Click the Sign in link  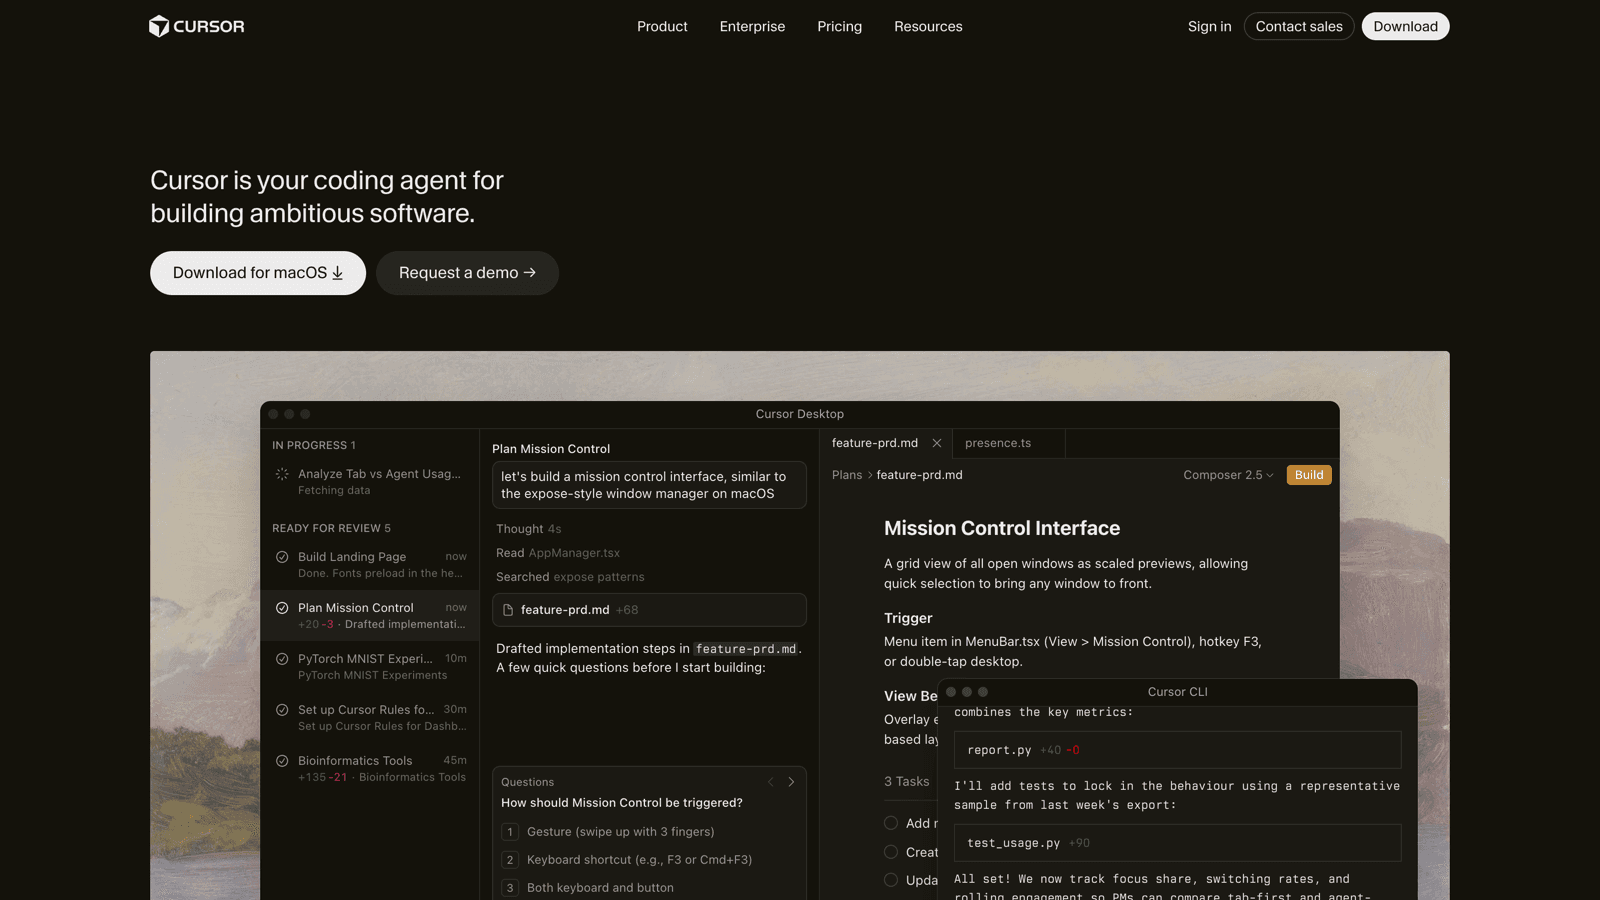pyautogui.click(x=1209, y=26)
